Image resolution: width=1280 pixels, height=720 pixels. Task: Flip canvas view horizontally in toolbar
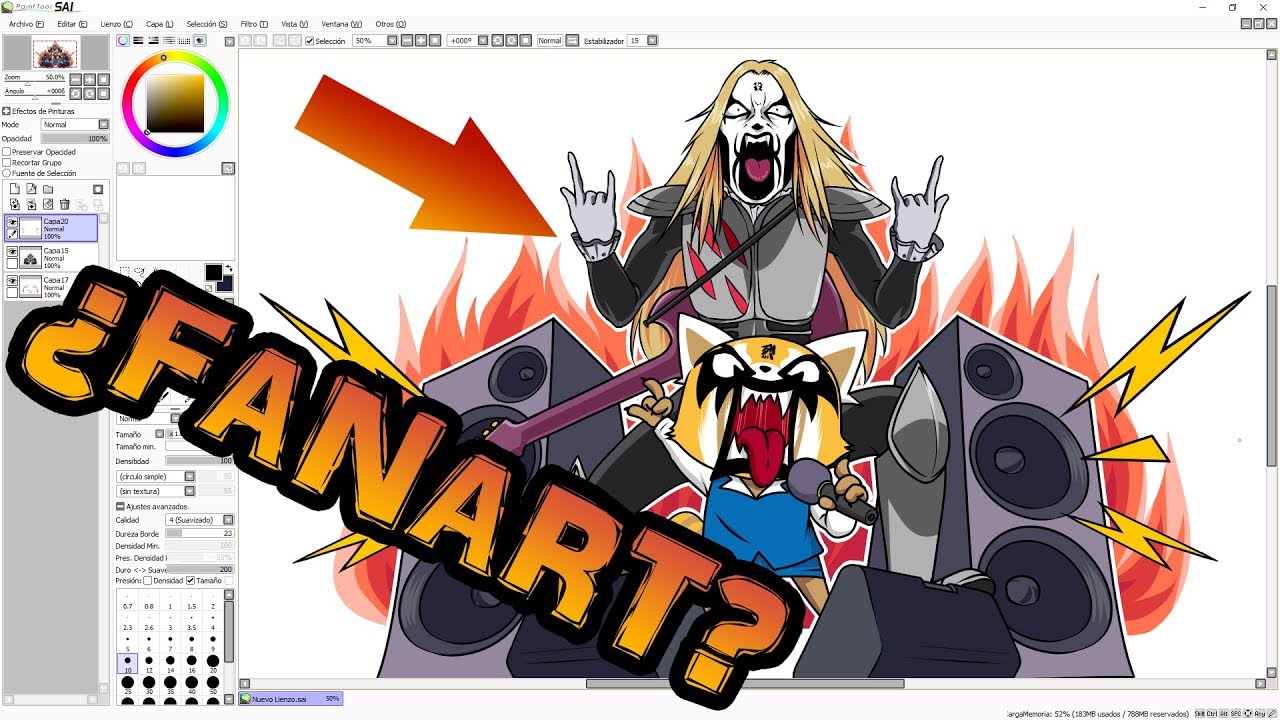[572, 40]
